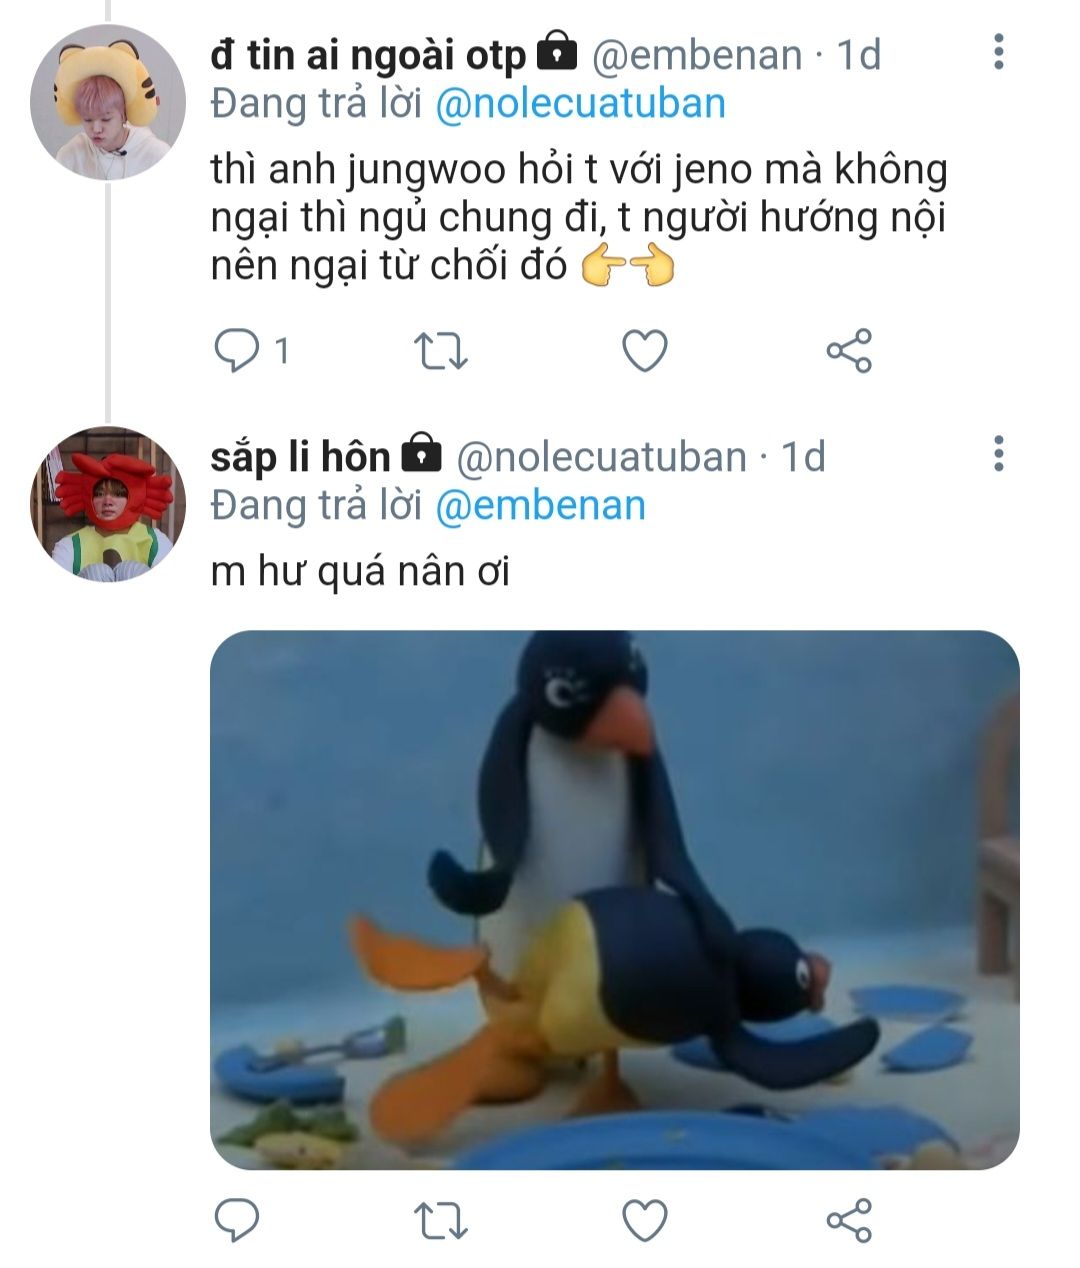Share the first tweet by embenan
Screen dimensions: 1080x1268
pyautogui.click(x=849, y=351)
